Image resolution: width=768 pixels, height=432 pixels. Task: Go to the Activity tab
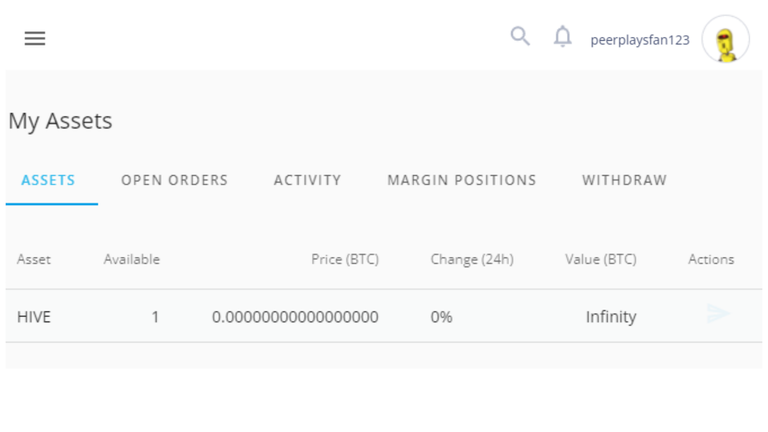pyautogui.click(x=307, y=180)
